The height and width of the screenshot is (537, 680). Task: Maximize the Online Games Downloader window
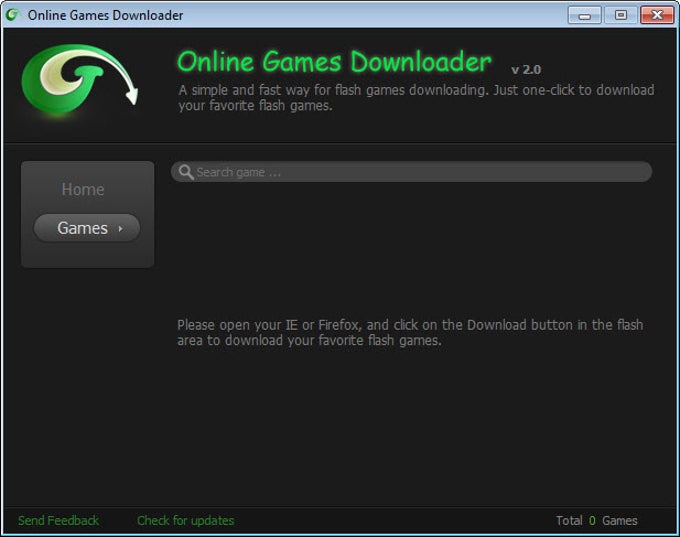coord(621,15)
